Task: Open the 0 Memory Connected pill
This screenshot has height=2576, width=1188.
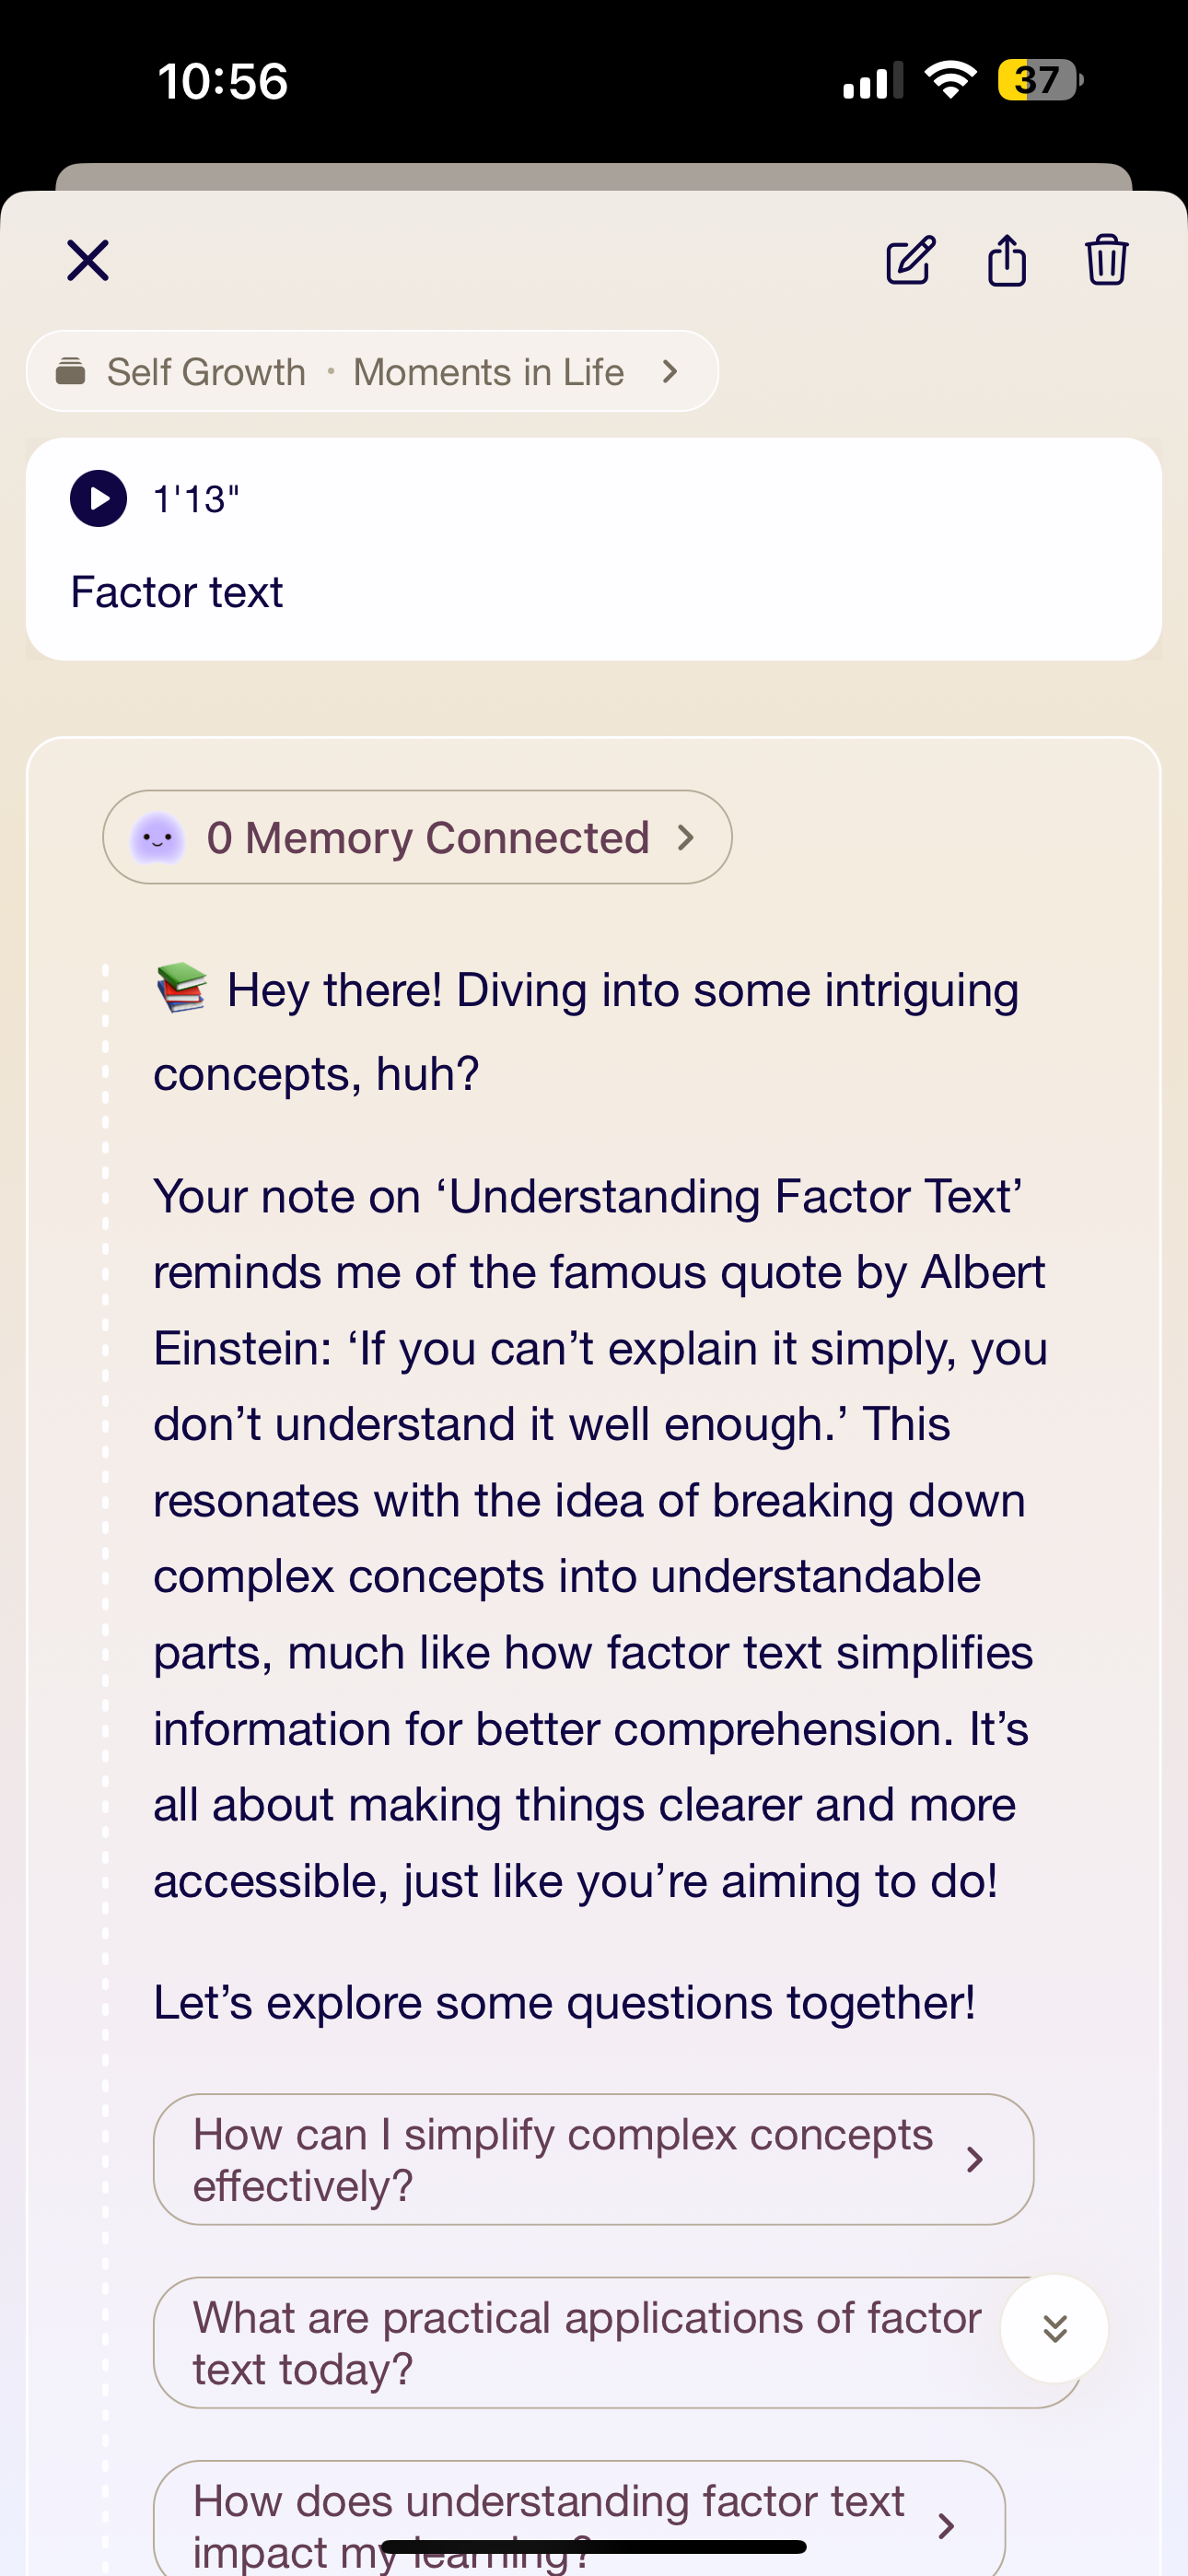Action: 427,838
